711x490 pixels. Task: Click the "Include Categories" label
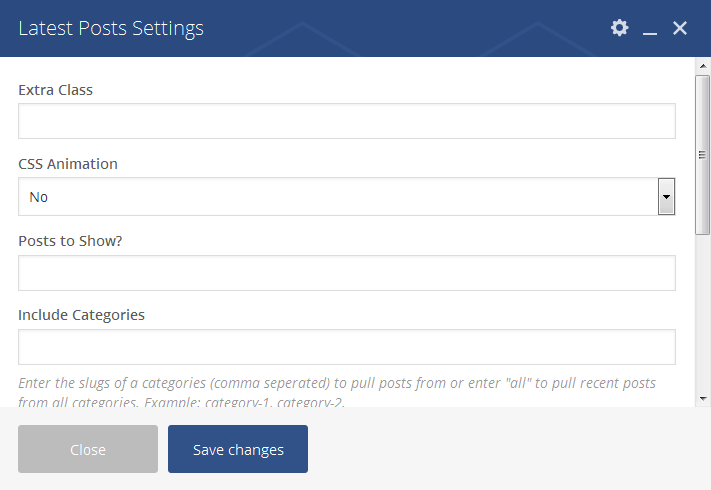(x=82, y=315)
